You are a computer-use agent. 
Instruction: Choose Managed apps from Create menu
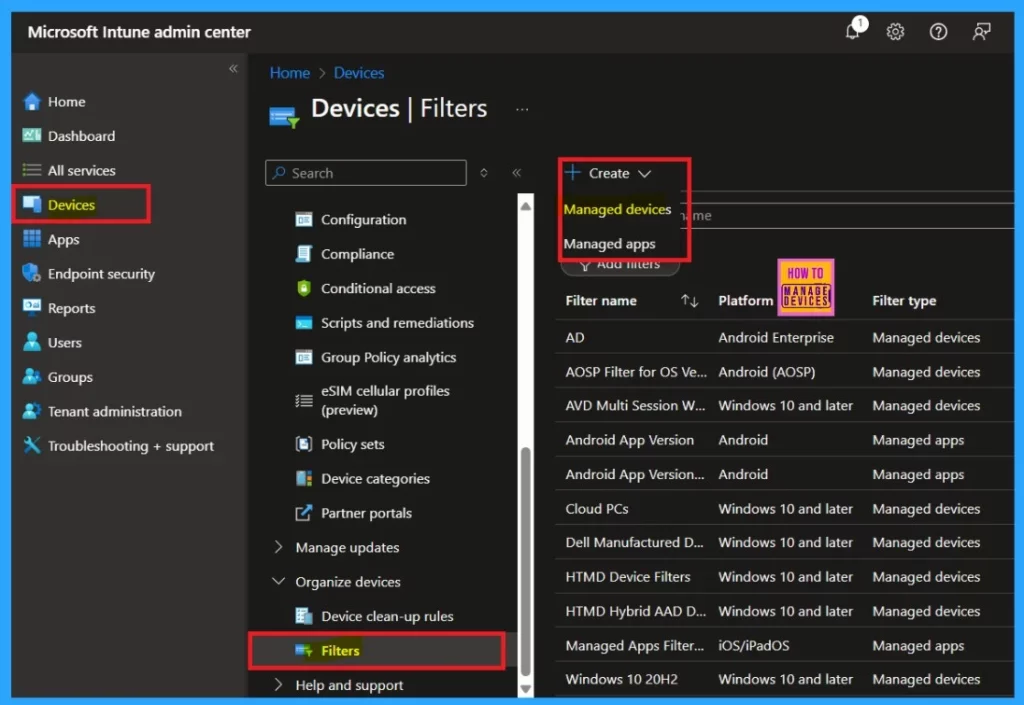609,244
